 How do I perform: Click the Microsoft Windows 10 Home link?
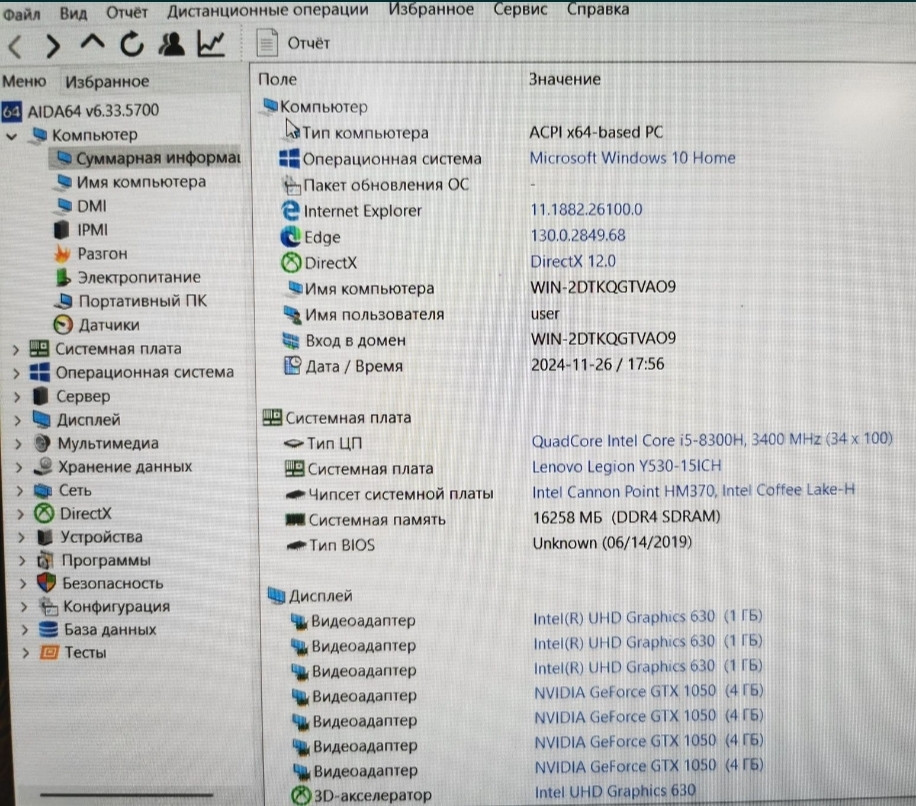[632, 157]
